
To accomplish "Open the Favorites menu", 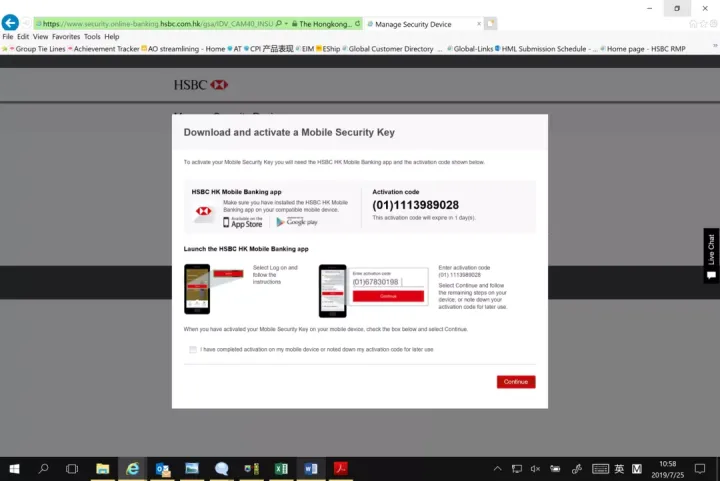I will 66,36.
